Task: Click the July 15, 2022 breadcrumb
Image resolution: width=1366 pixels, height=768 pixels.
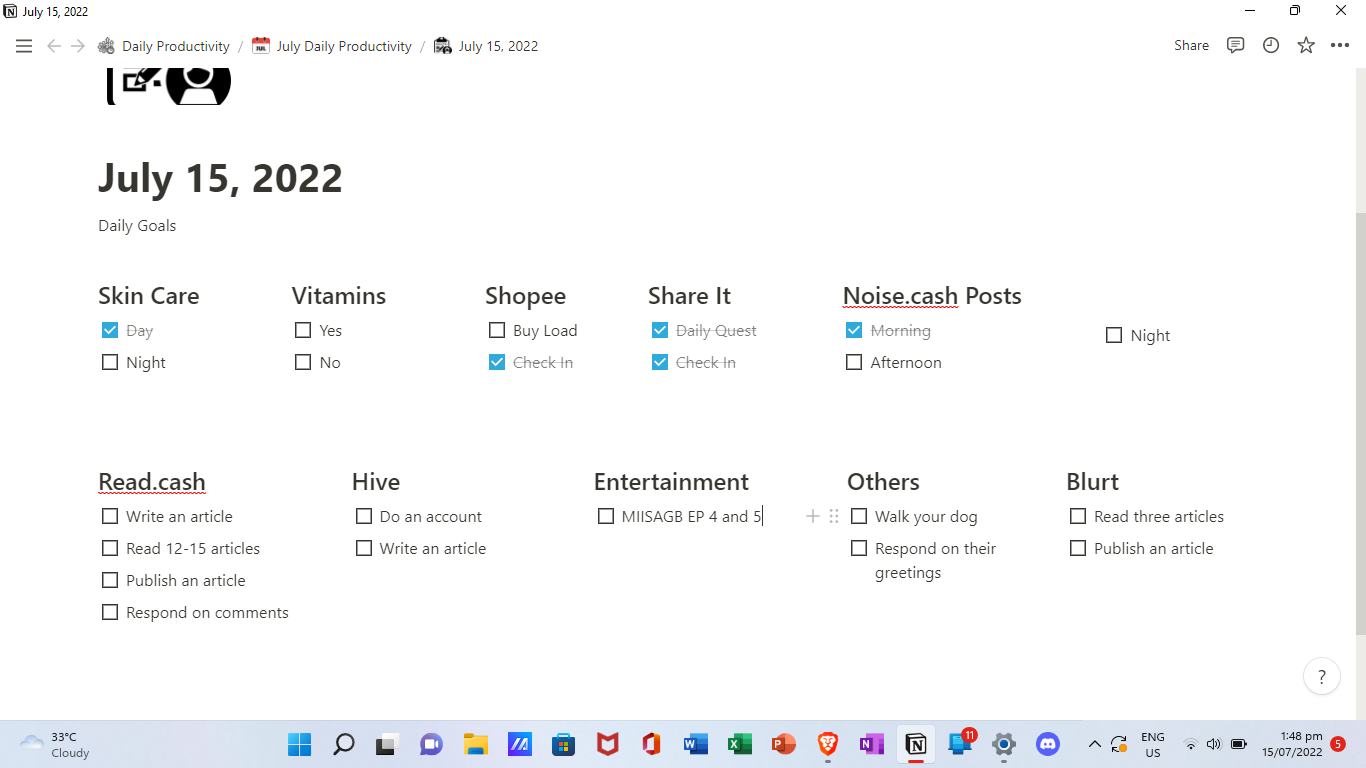Action: pos(486,46)
